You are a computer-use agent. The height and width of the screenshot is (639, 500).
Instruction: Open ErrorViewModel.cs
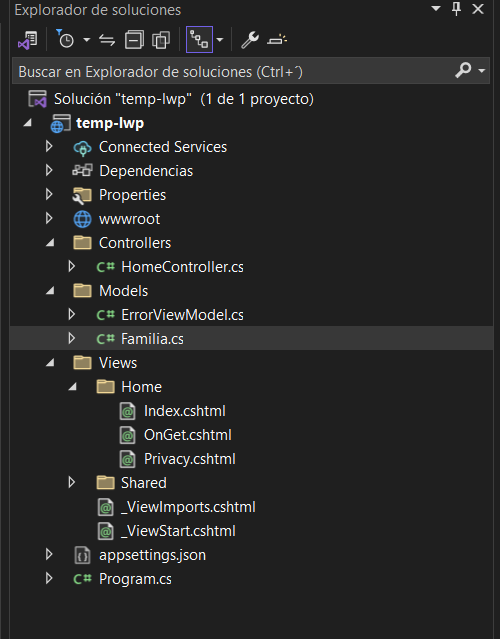(183, 315)
